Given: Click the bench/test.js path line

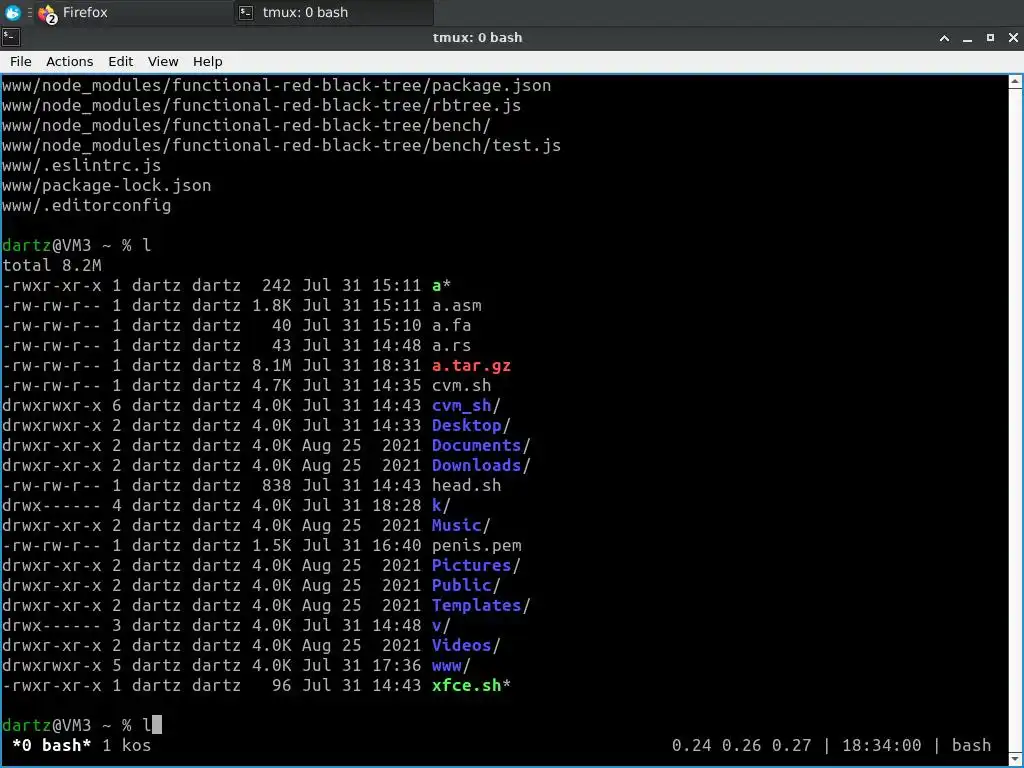Looking at the screenshot, I should (x=281, y=145).
